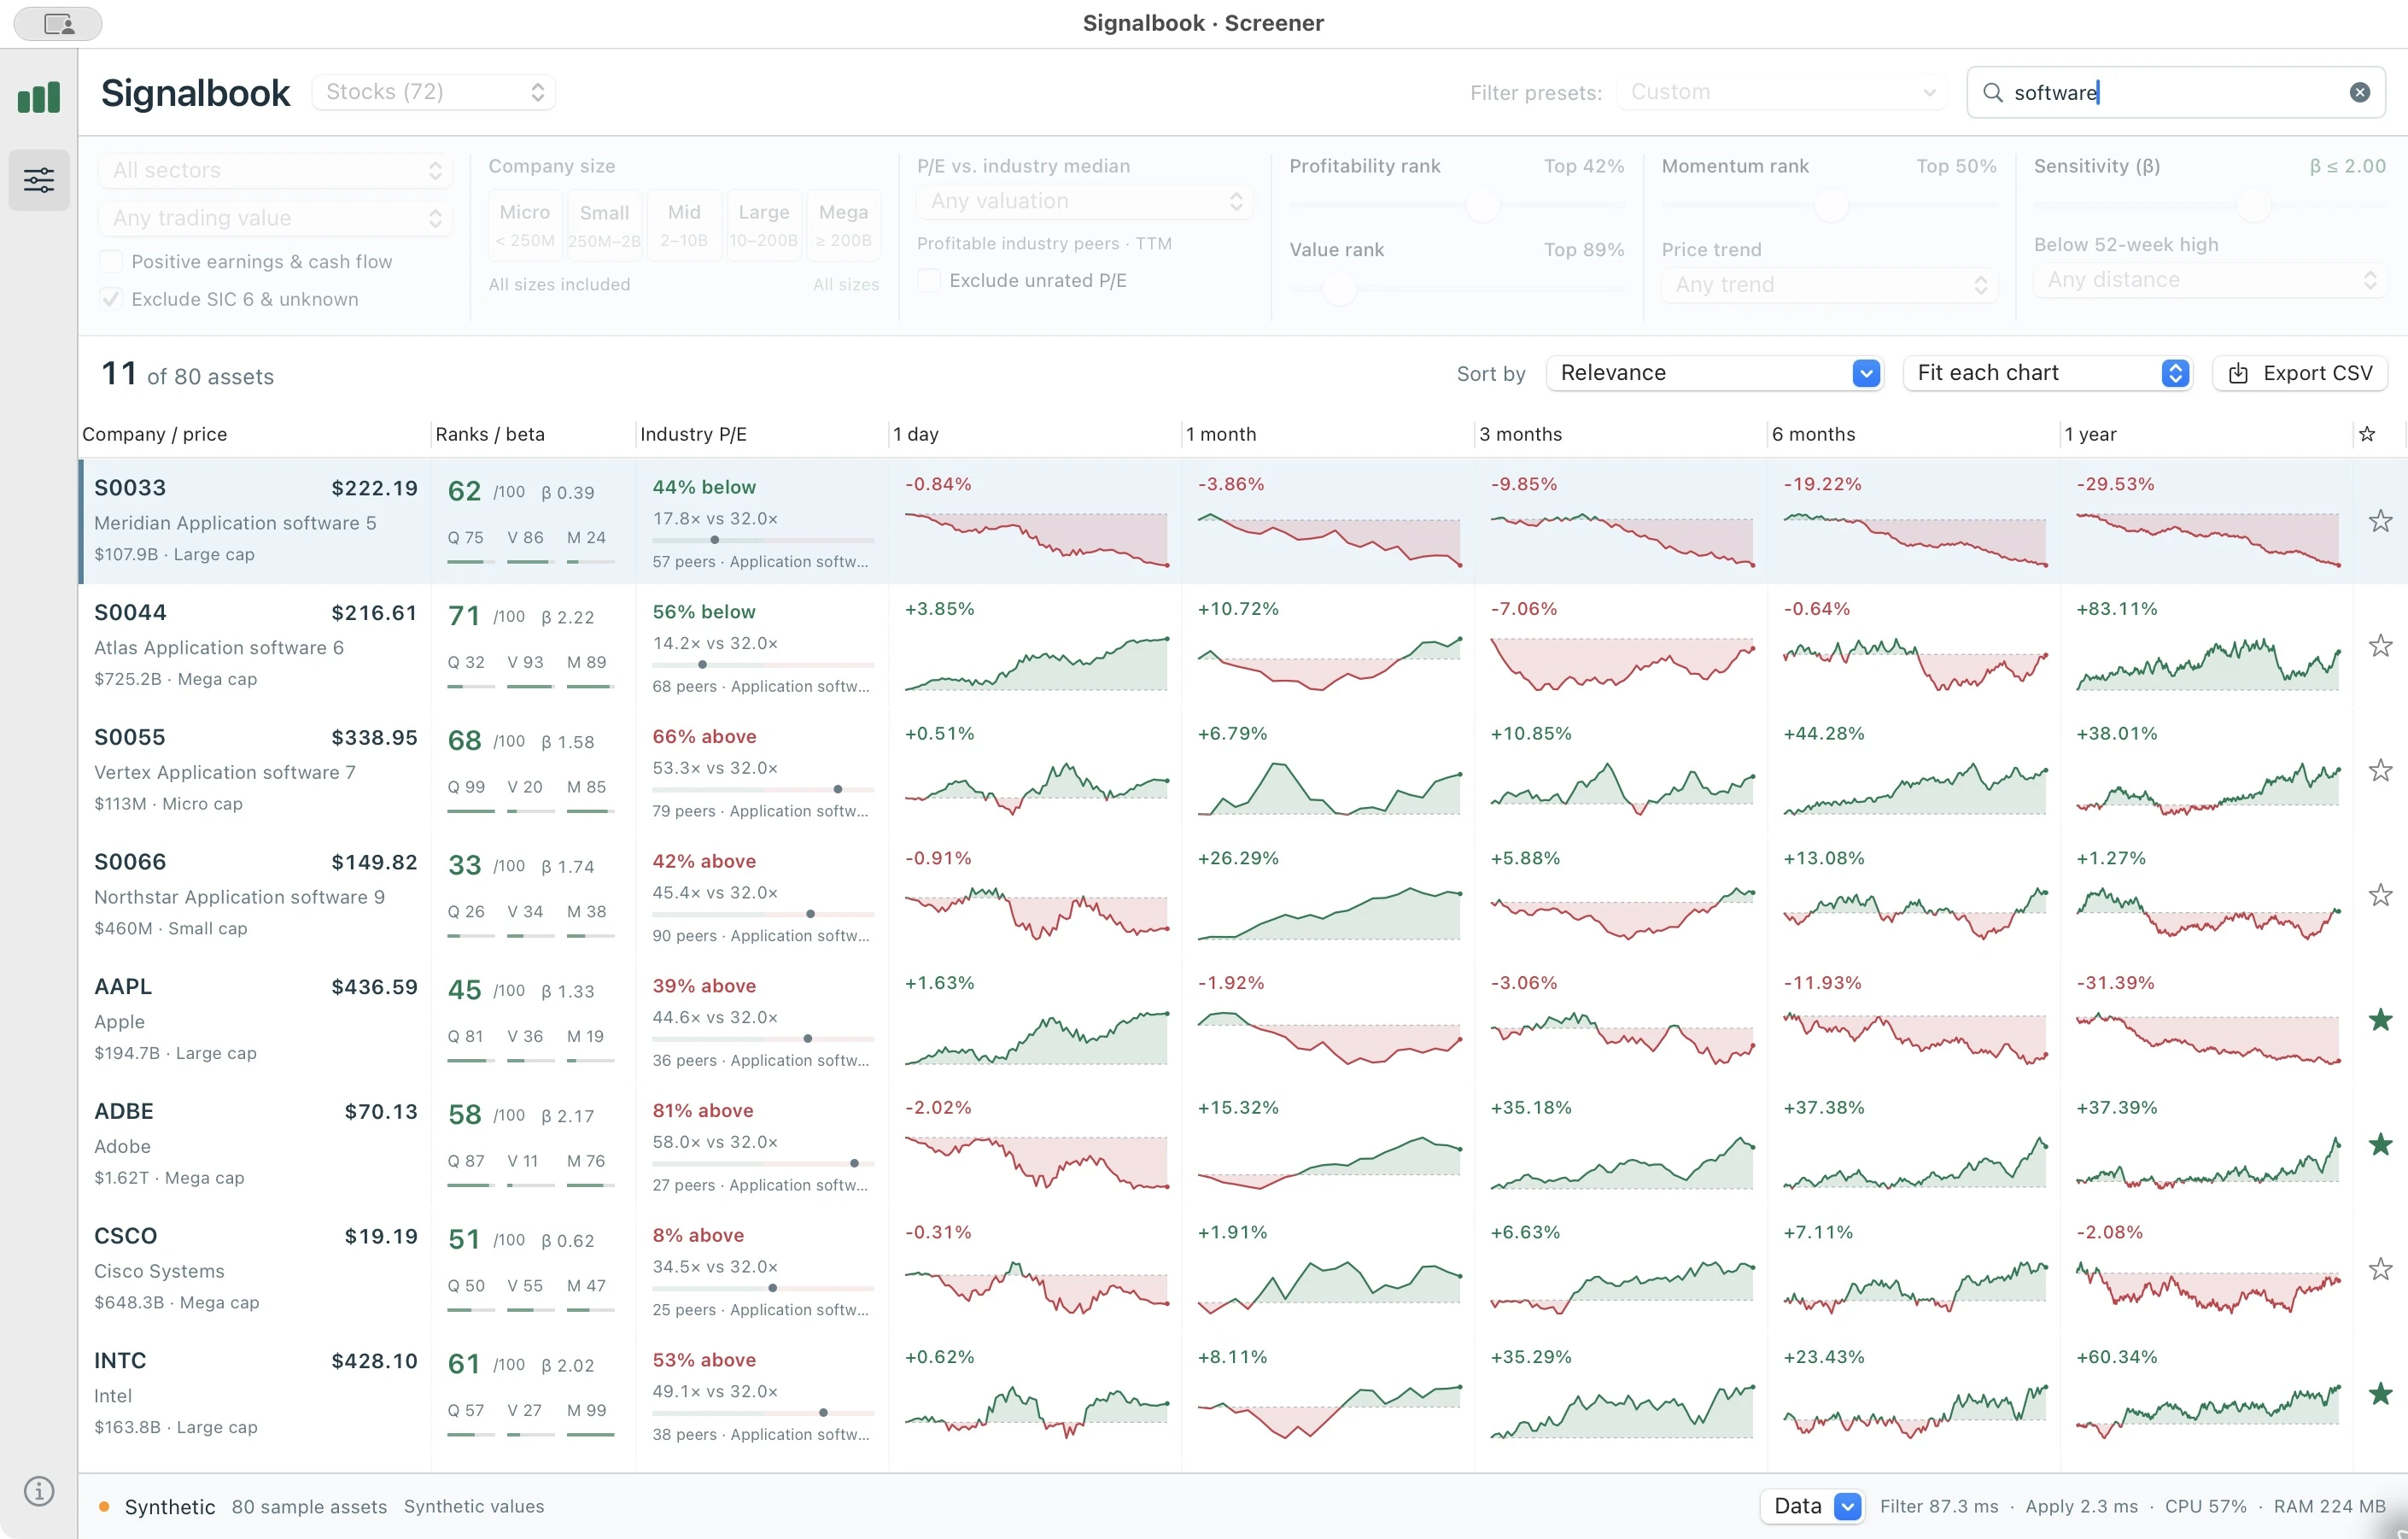
Task: Enable Positive earnings & cash flow checkbox
Action: 111,262
